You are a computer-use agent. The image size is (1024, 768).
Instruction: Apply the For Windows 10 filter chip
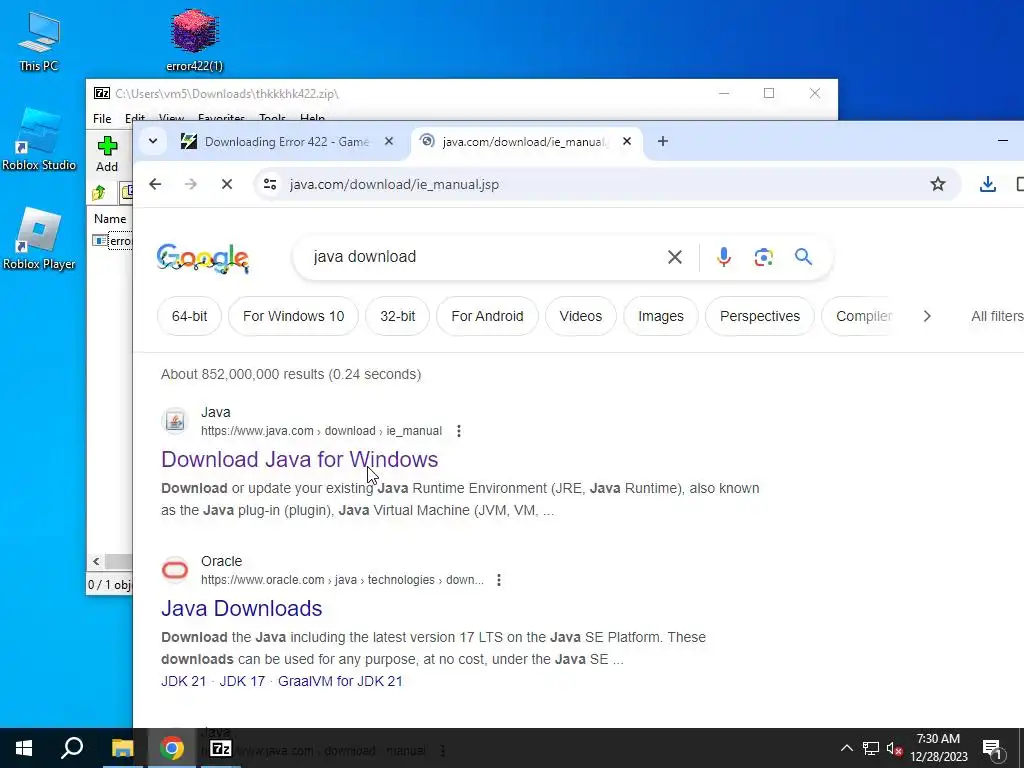293,316
